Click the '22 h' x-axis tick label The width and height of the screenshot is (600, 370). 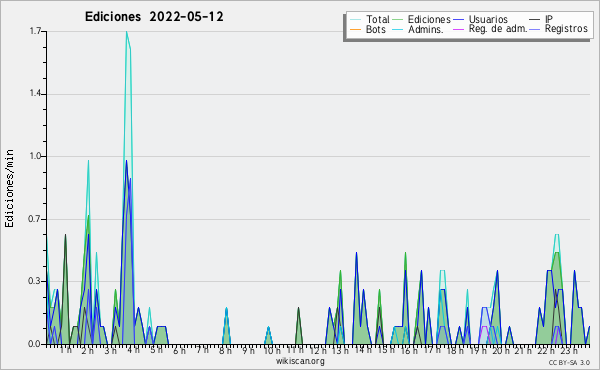tap(546, 350)
